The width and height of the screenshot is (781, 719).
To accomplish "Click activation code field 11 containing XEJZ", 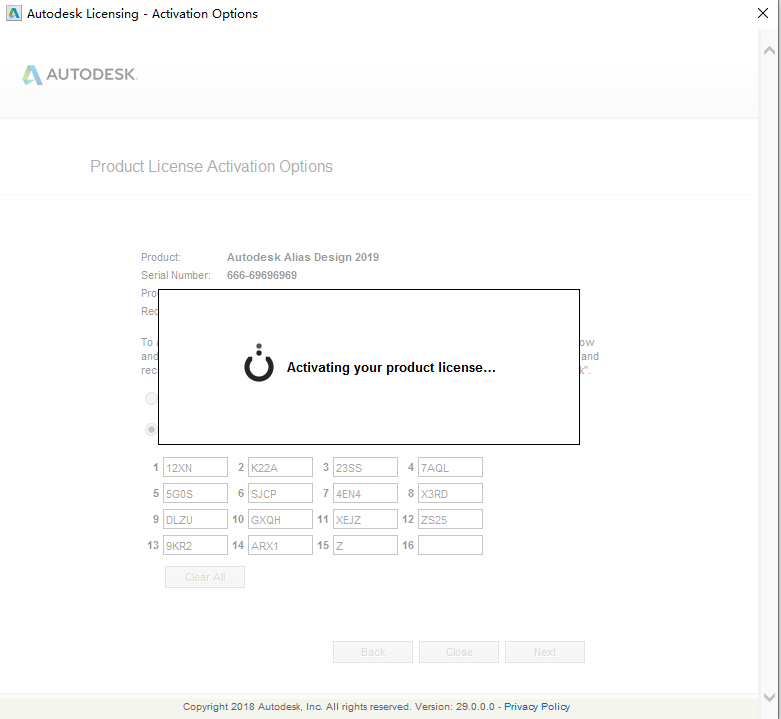I will pyautogui.click(x=365, y=519).
